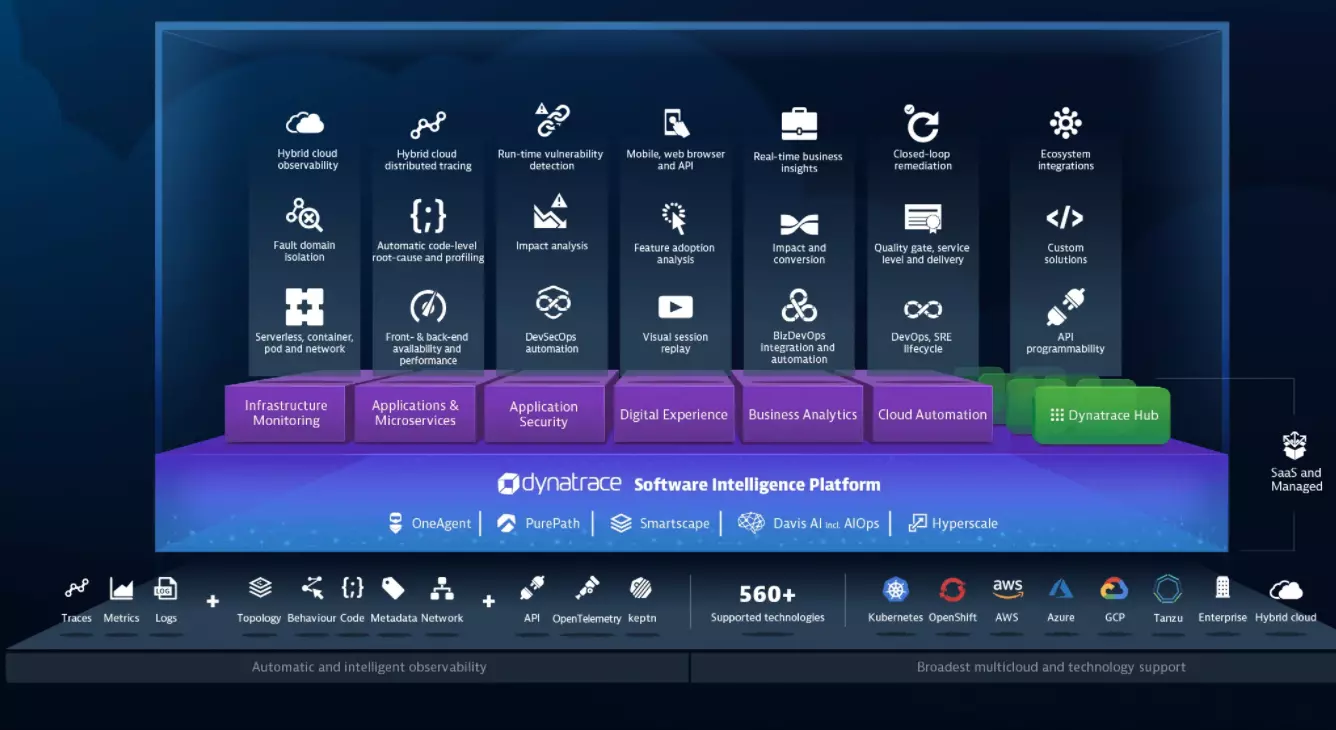
Task: Select the GCP logo
Action: coord(1114,588)
